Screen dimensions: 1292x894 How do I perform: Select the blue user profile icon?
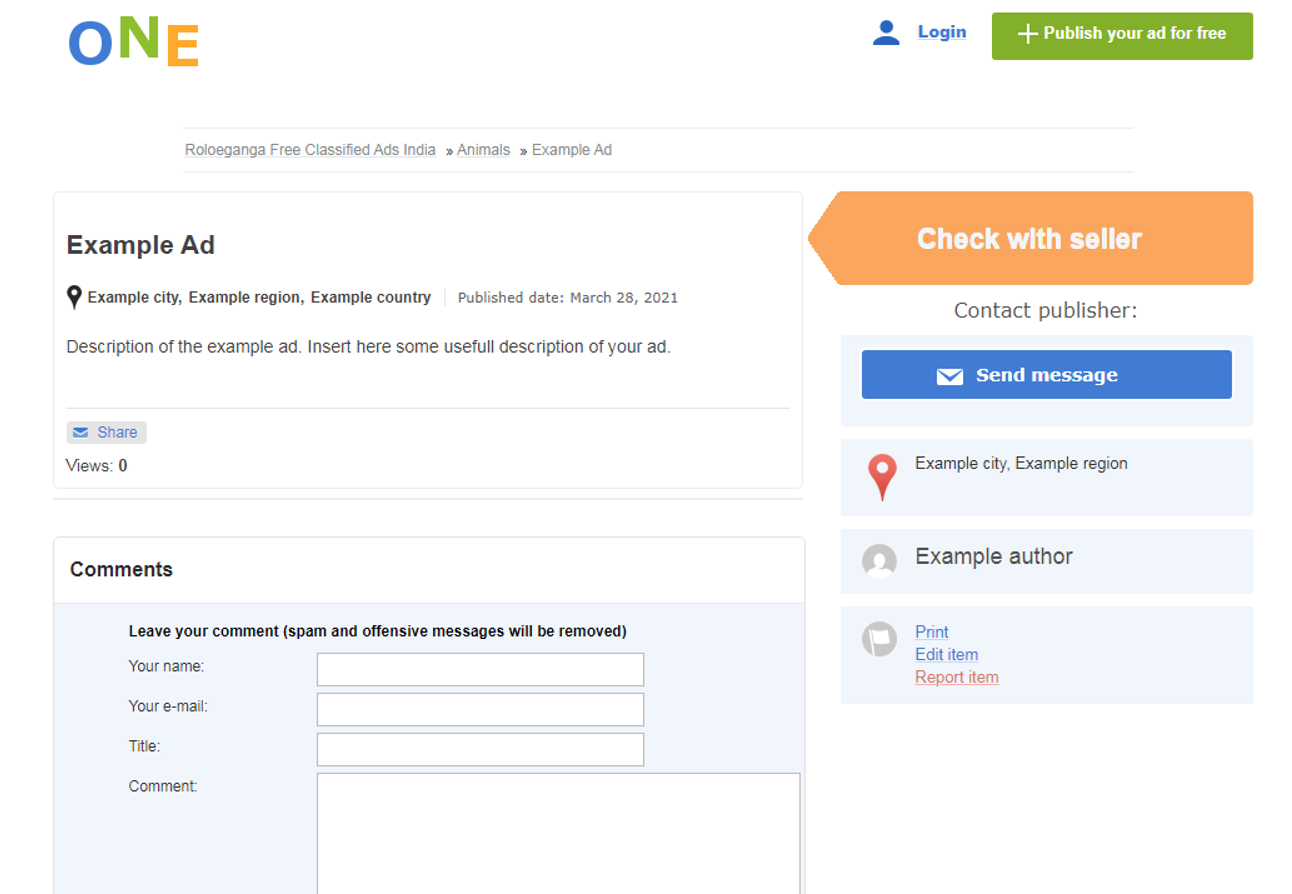click(x=886, y=32)
